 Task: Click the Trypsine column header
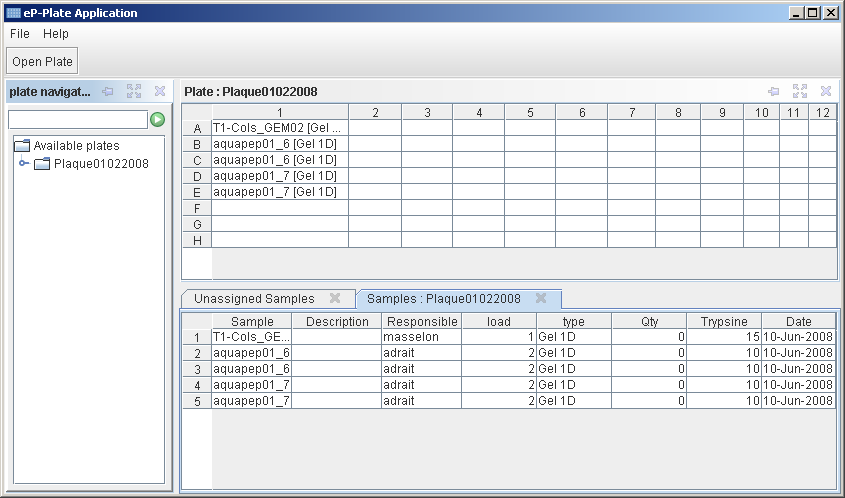(x=723, y=322)
